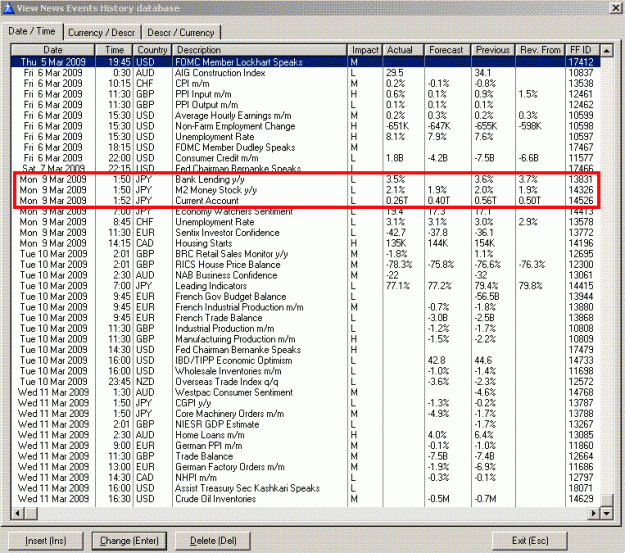
Task: Select the Home Loans m/m row
Action: pos(306,435)
